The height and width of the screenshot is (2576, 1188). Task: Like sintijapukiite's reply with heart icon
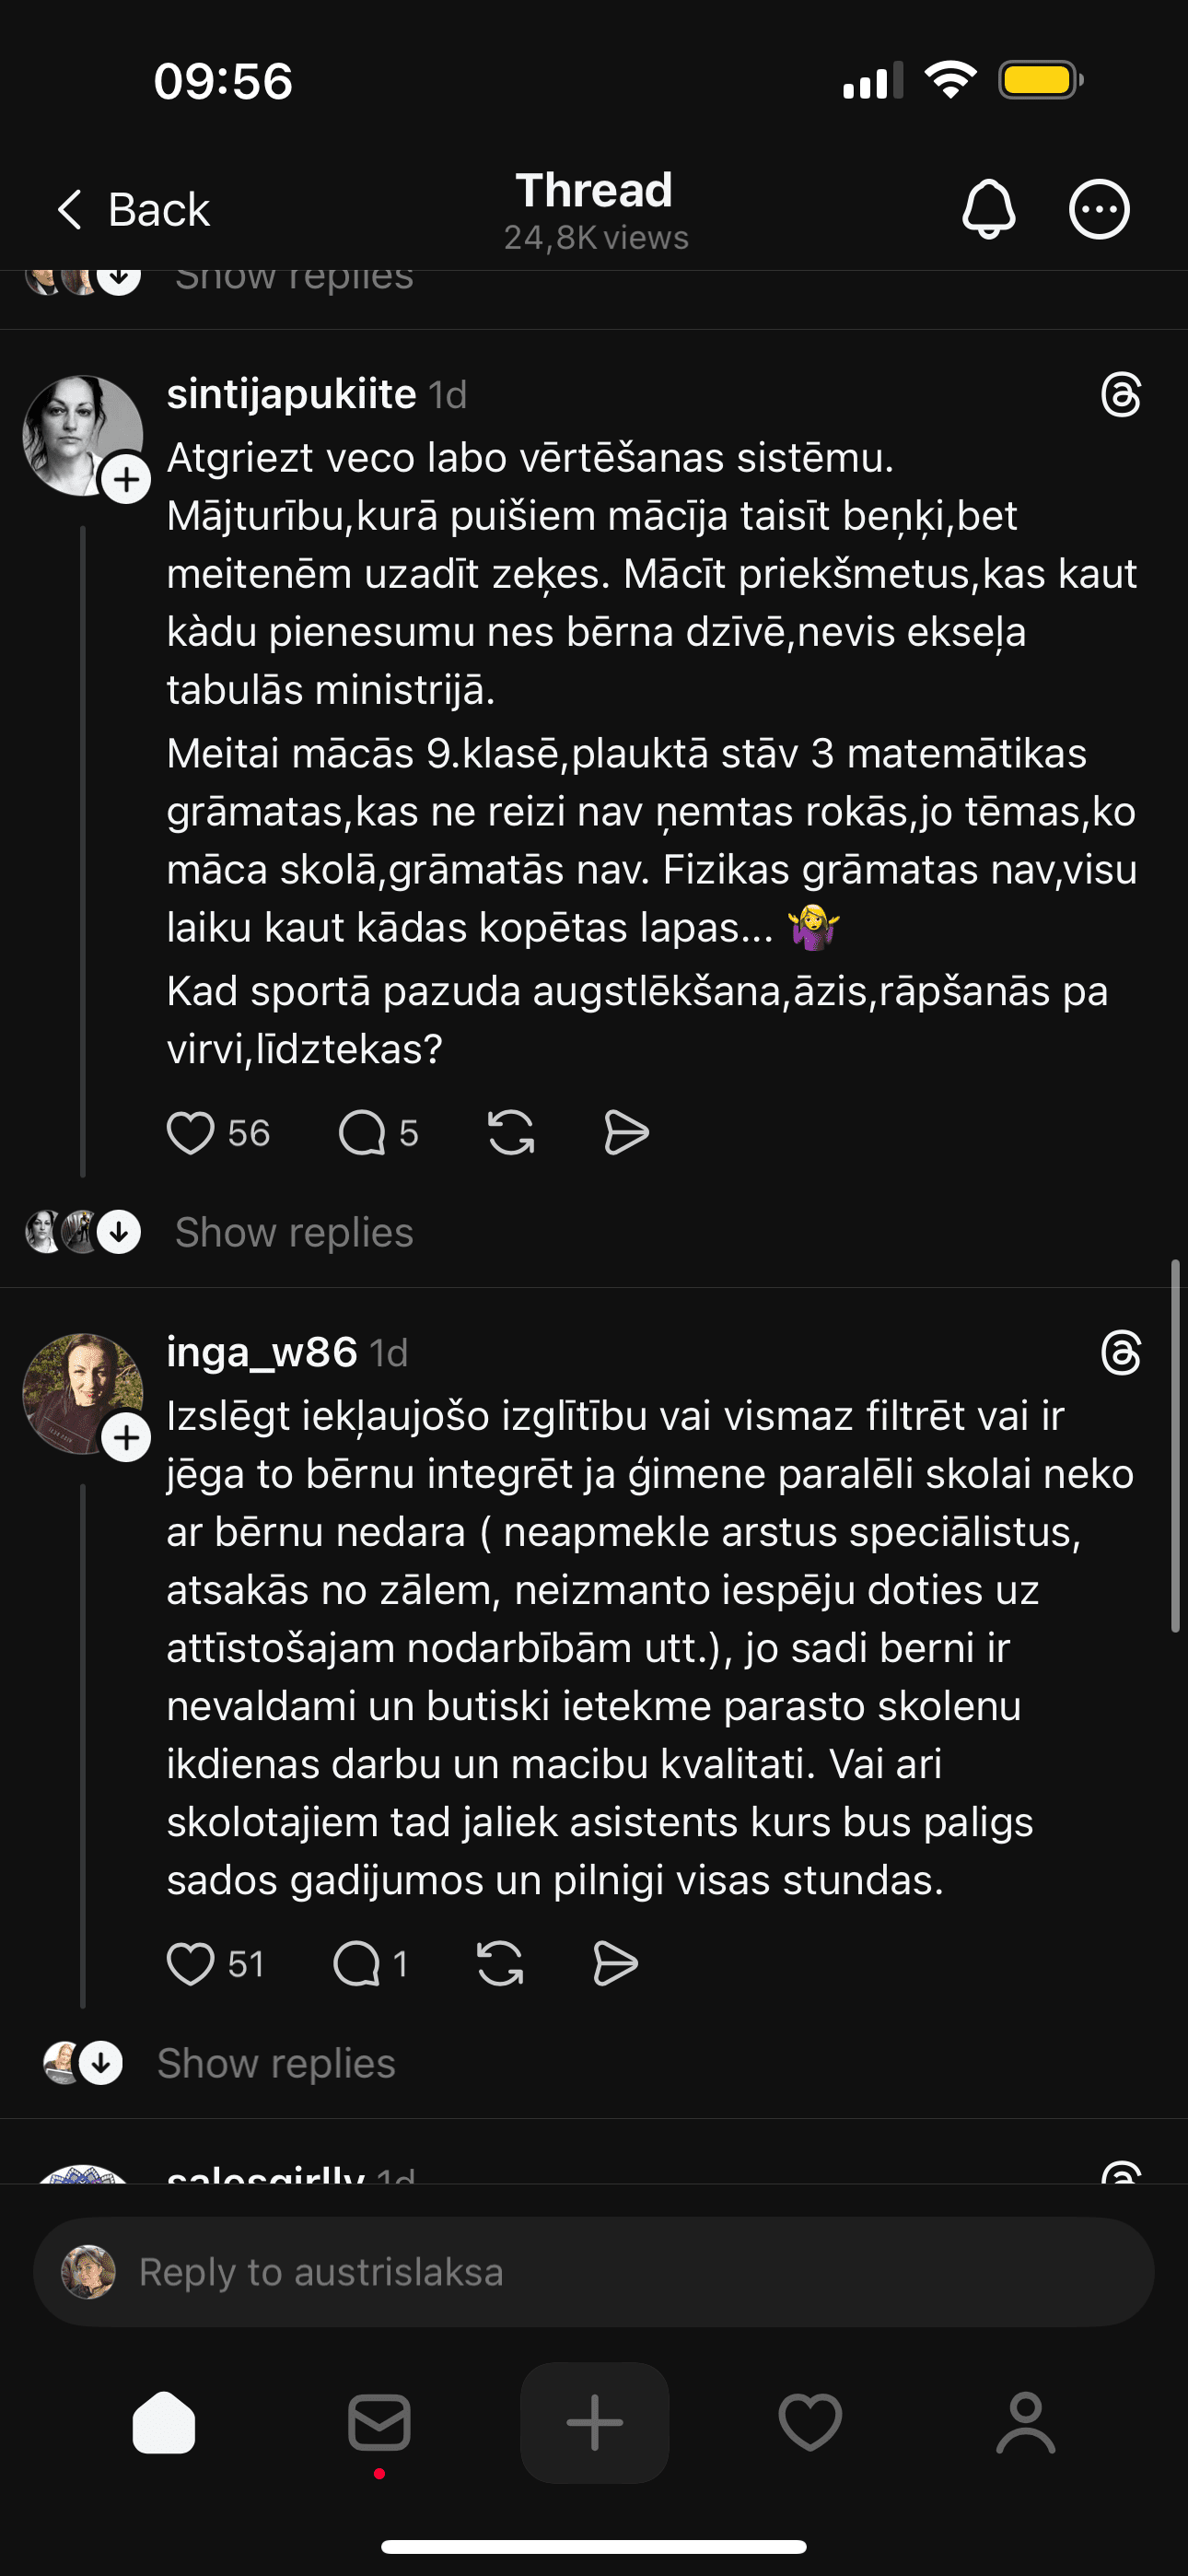[x=190, y=1133]
